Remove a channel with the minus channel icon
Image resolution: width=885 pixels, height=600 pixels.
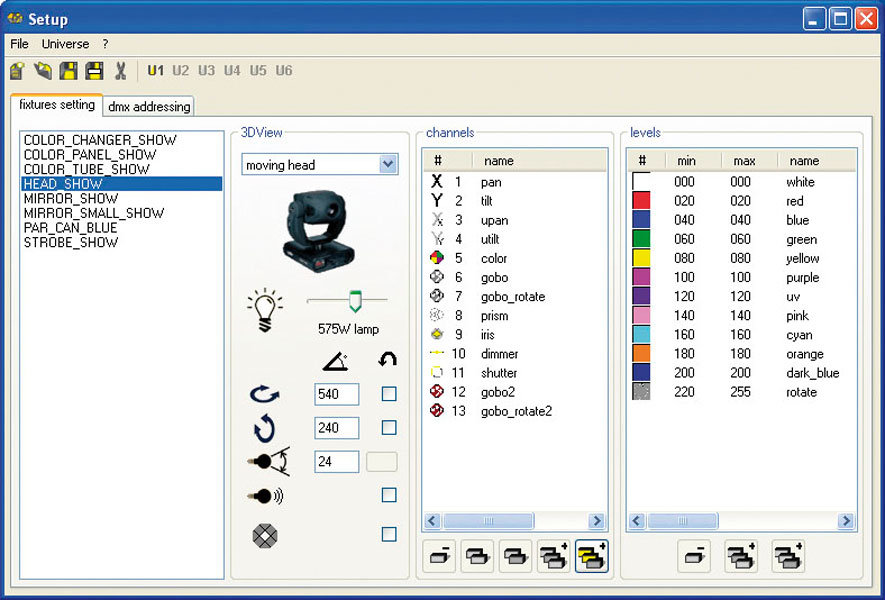438,556
